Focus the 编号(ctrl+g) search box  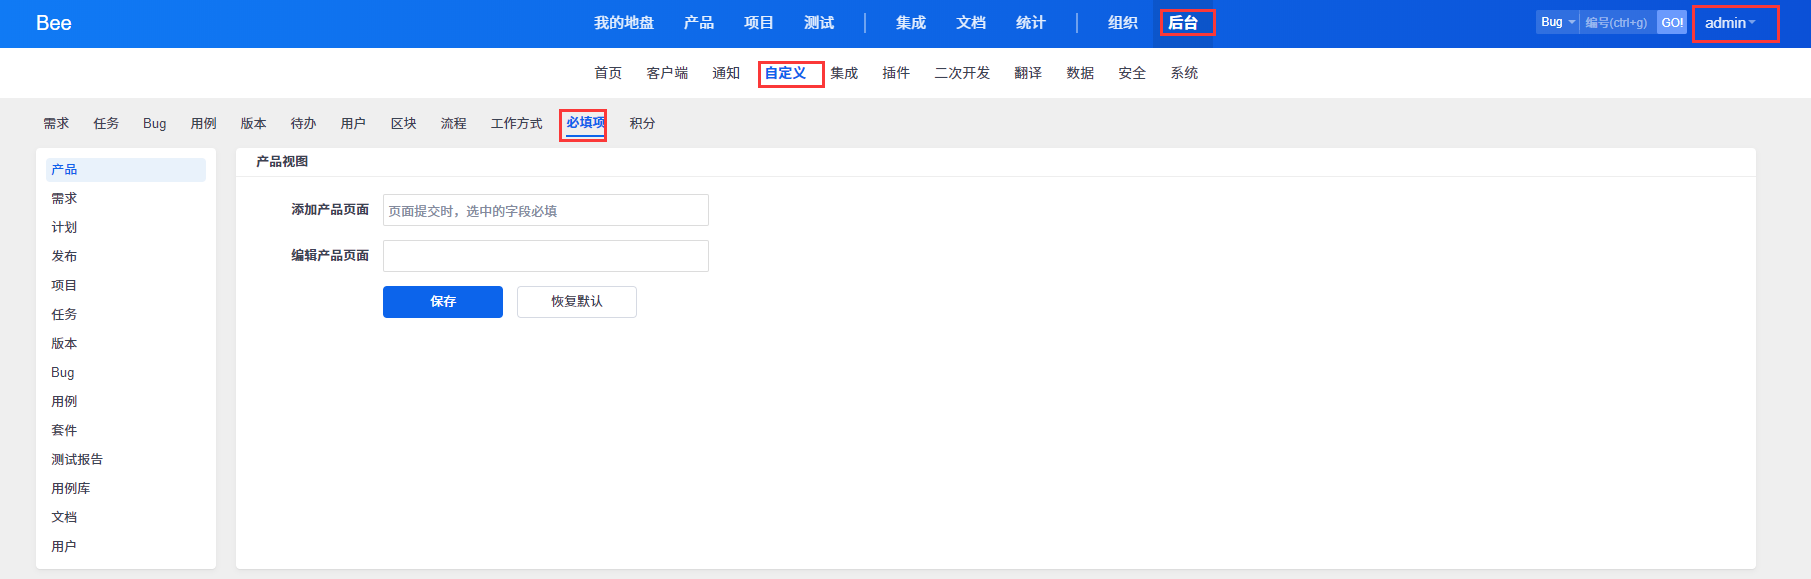coord(1617,22)
